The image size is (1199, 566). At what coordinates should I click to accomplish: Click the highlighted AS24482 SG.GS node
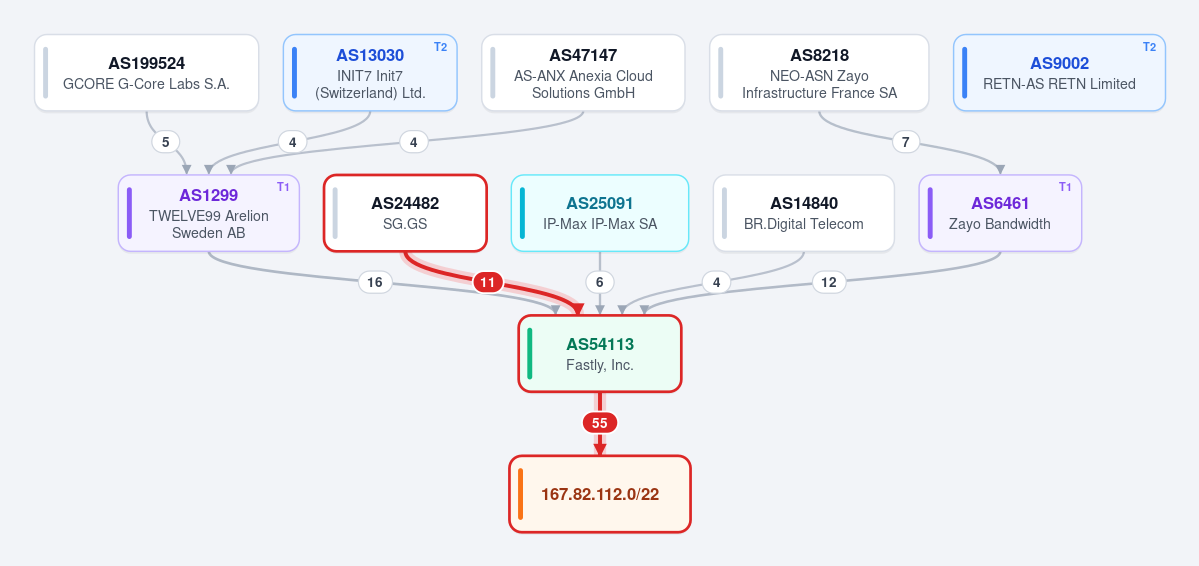coord(405,213)
